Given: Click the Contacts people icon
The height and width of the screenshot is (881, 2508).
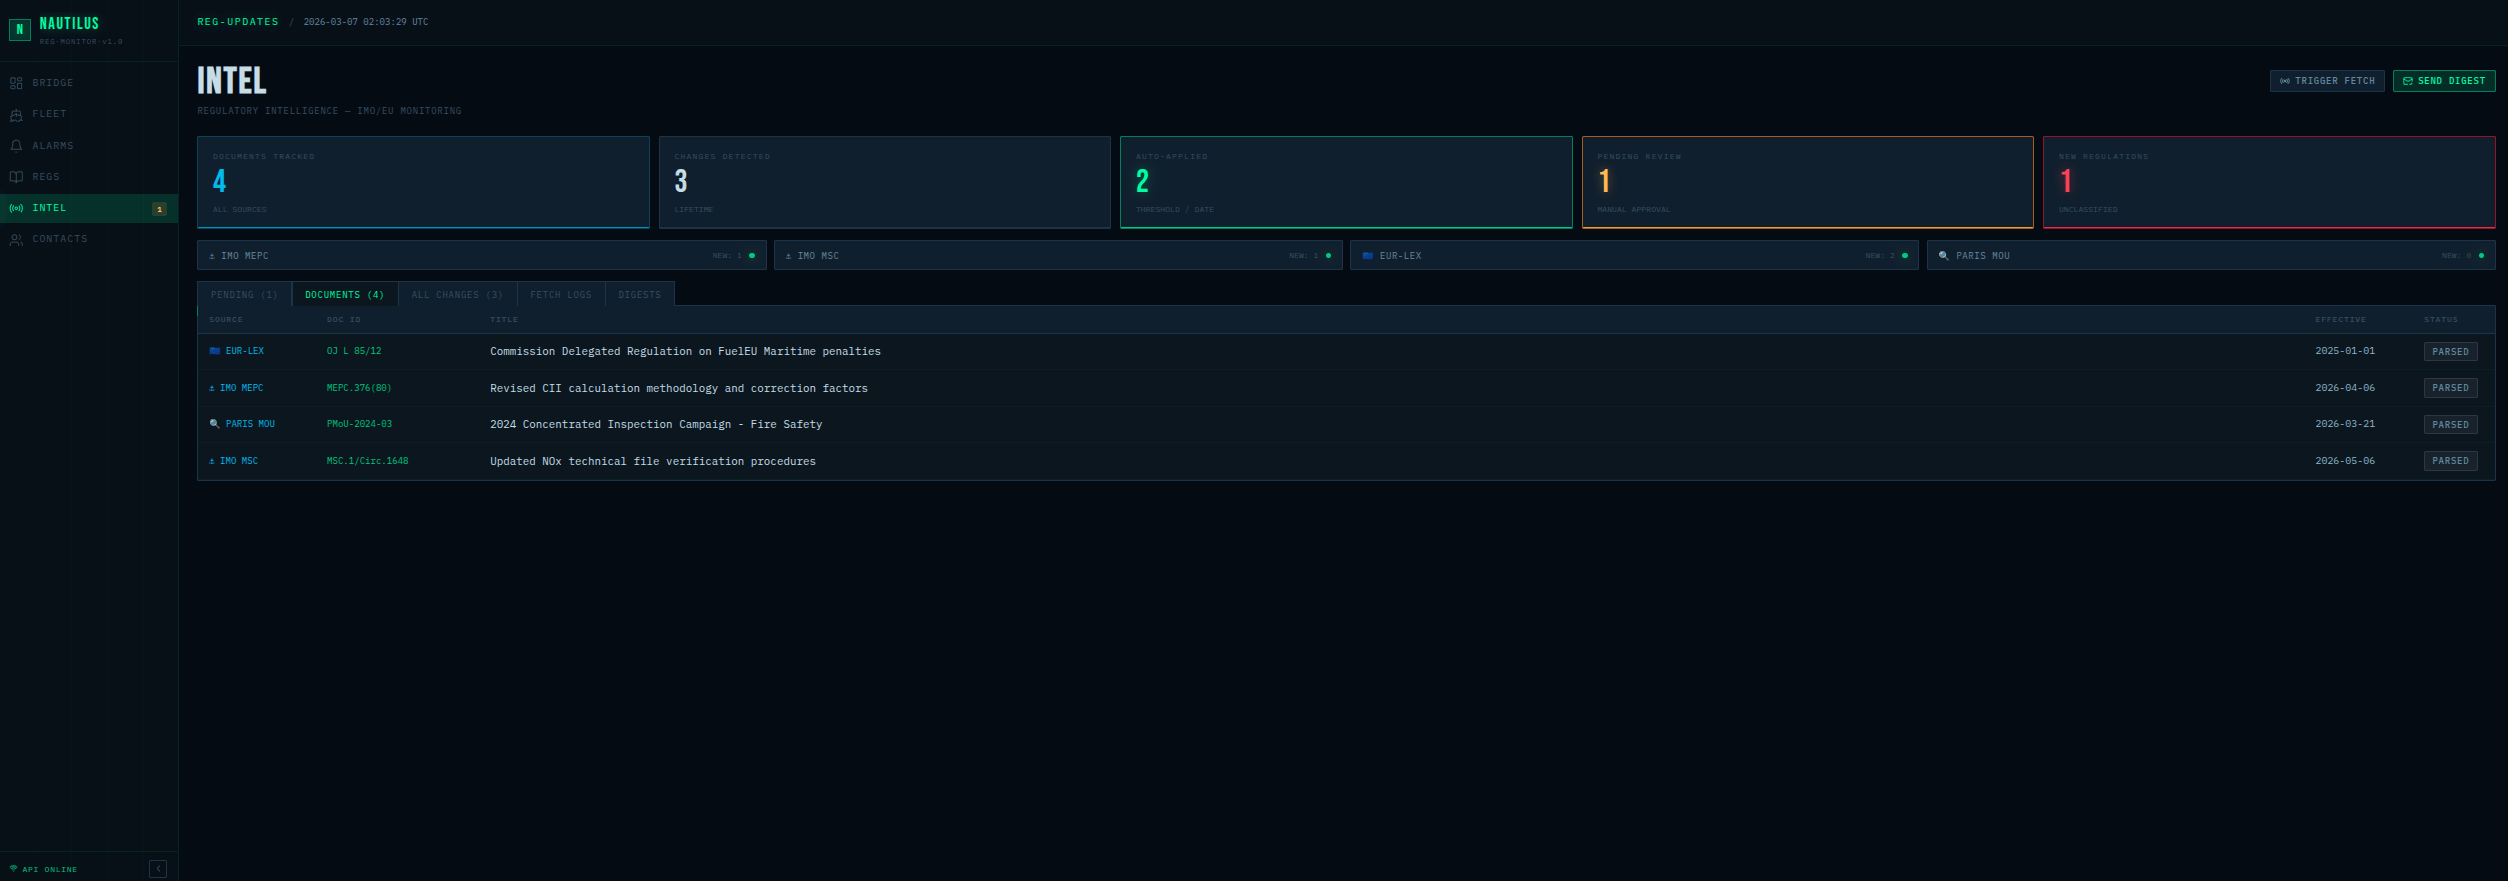Looking at the screenshot, I should (16, 240).
